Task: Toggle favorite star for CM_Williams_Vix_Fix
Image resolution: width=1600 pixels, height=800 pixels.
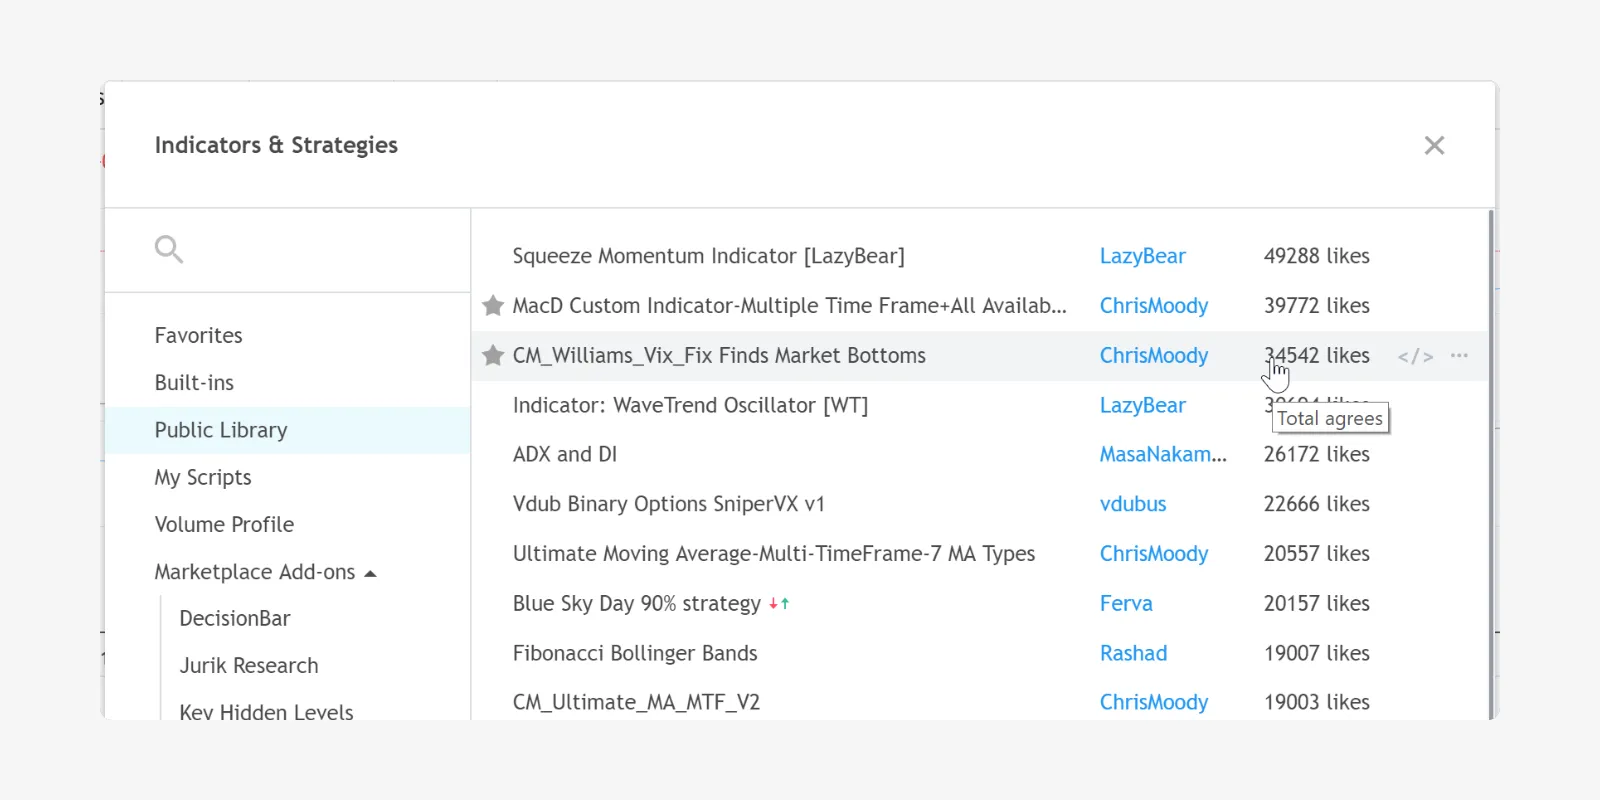Action: tap(493, 356)
